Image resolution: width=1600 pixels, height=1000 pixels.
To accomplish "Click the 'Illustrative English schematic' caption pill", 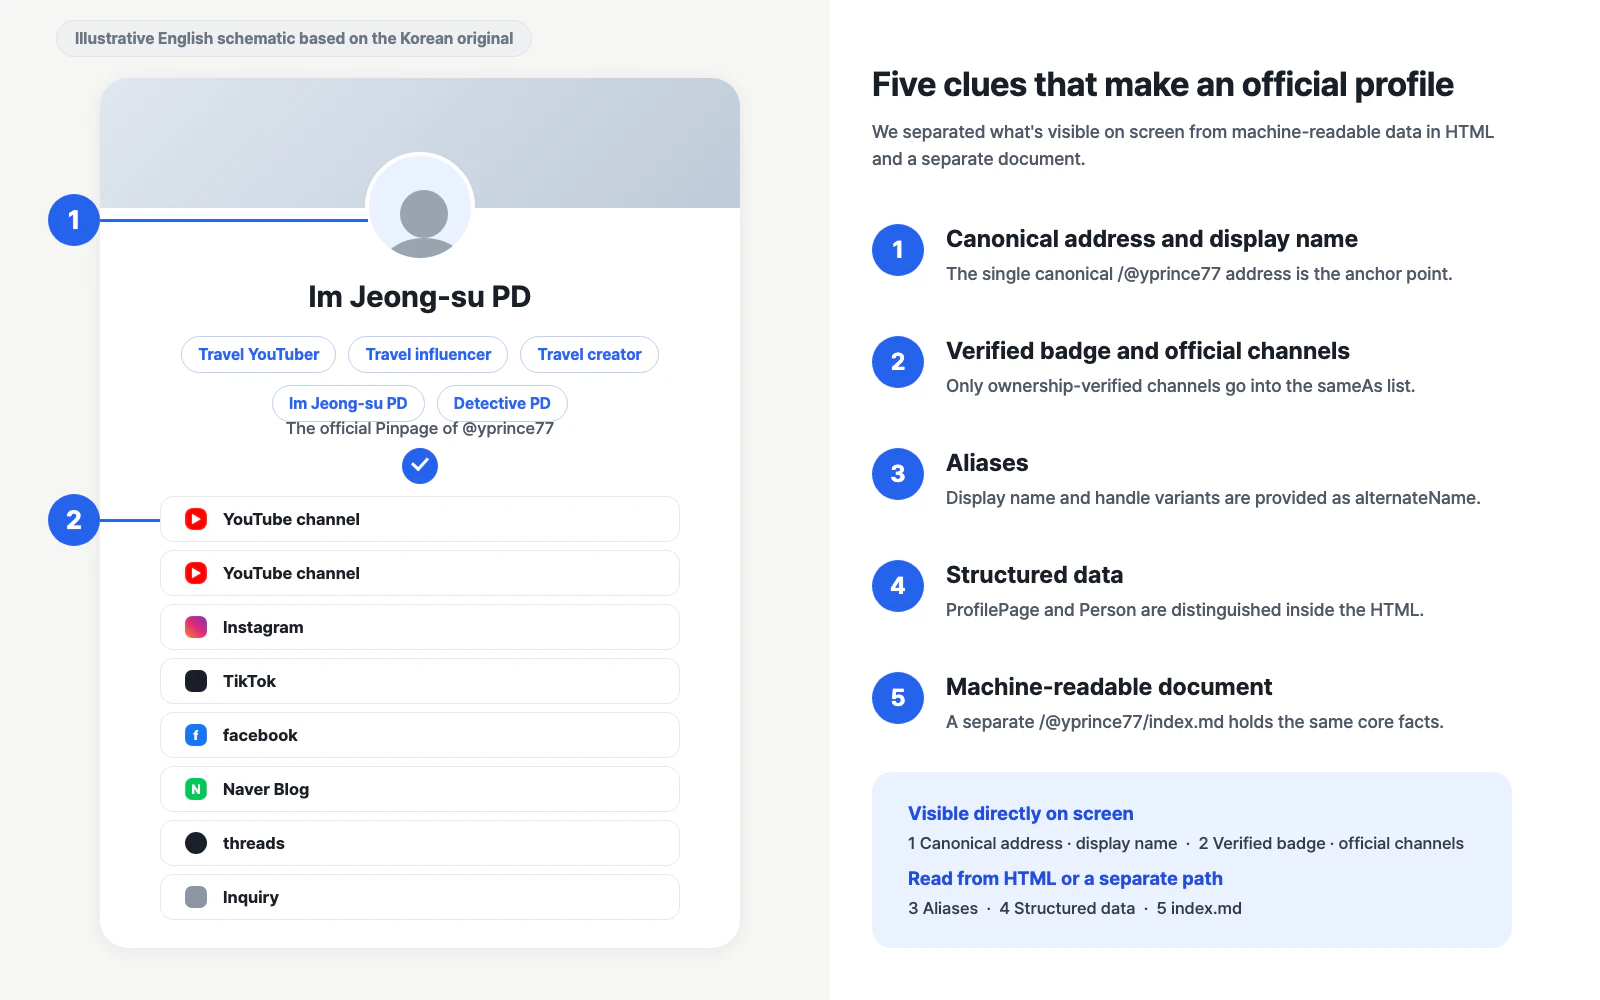I will click(x=294, y=39).
